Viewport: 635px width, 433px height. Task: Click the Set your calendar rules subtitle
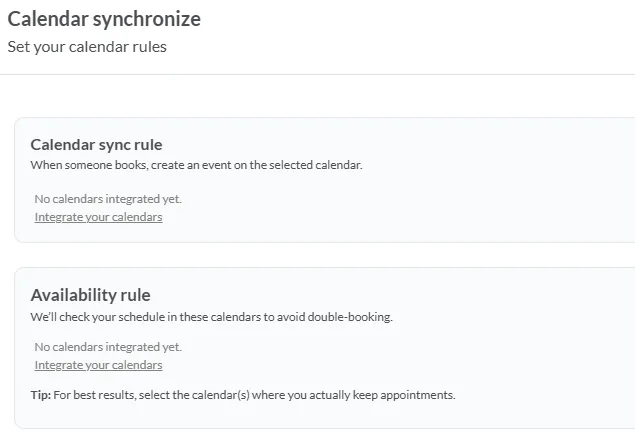(x=87, y=47)
